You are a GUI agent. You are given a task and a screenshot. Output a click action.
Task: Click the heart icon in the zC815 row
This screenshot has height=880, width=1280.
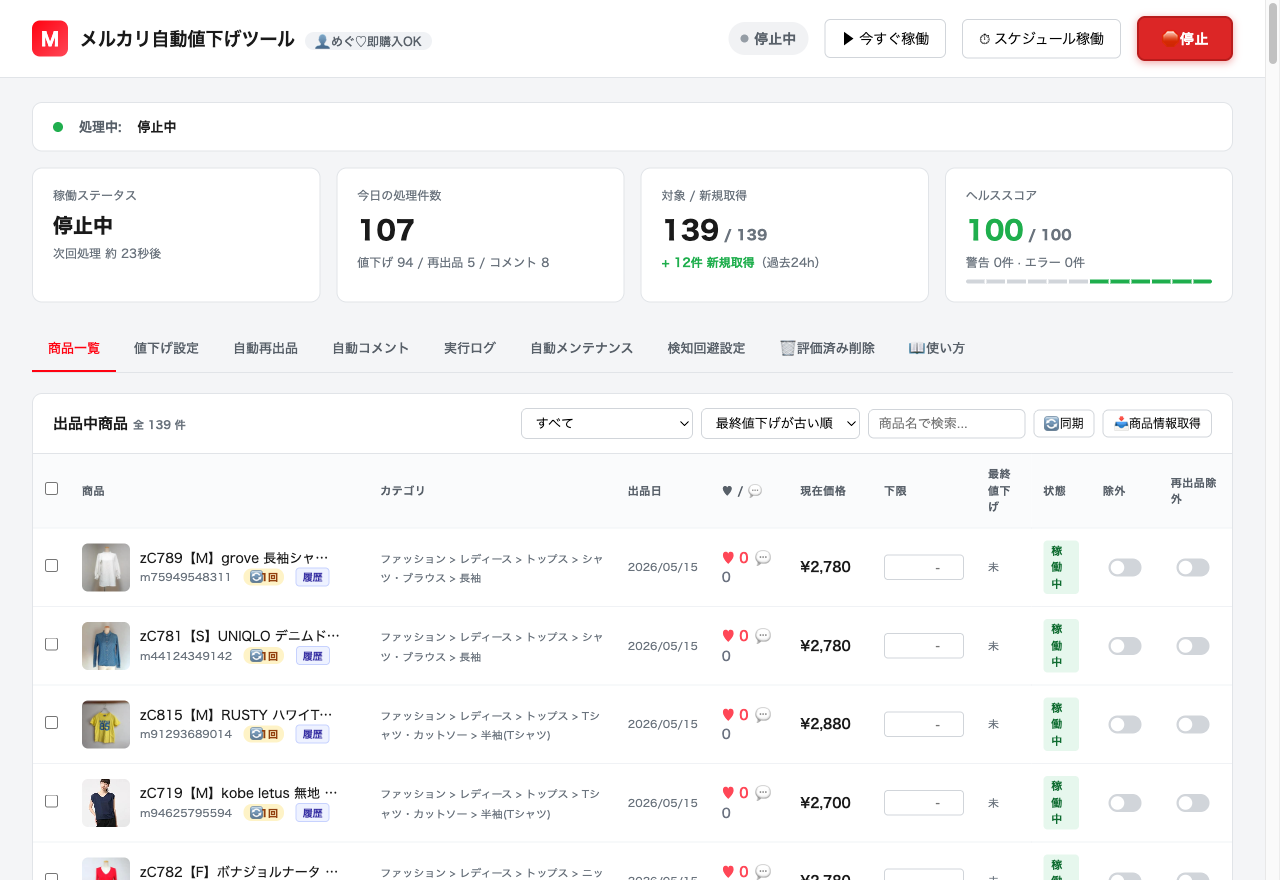[728, 715]
